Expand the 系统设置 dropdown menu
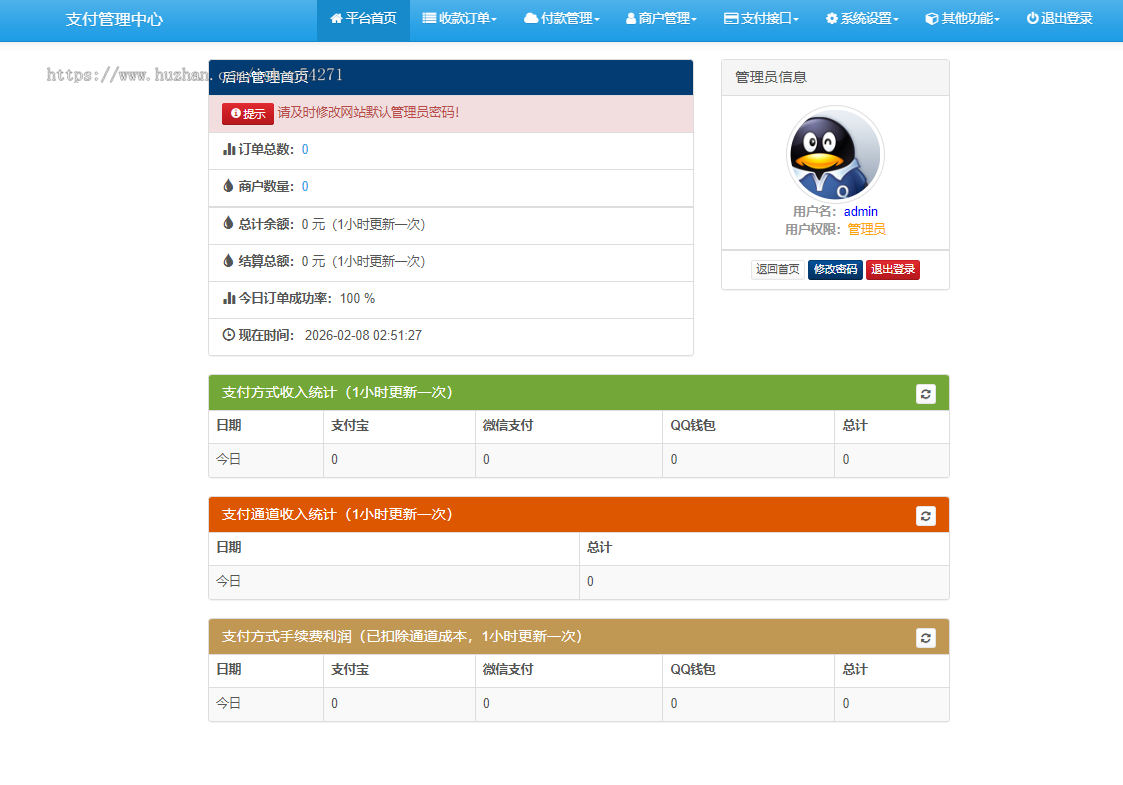1123x785 pixels. 862,19
